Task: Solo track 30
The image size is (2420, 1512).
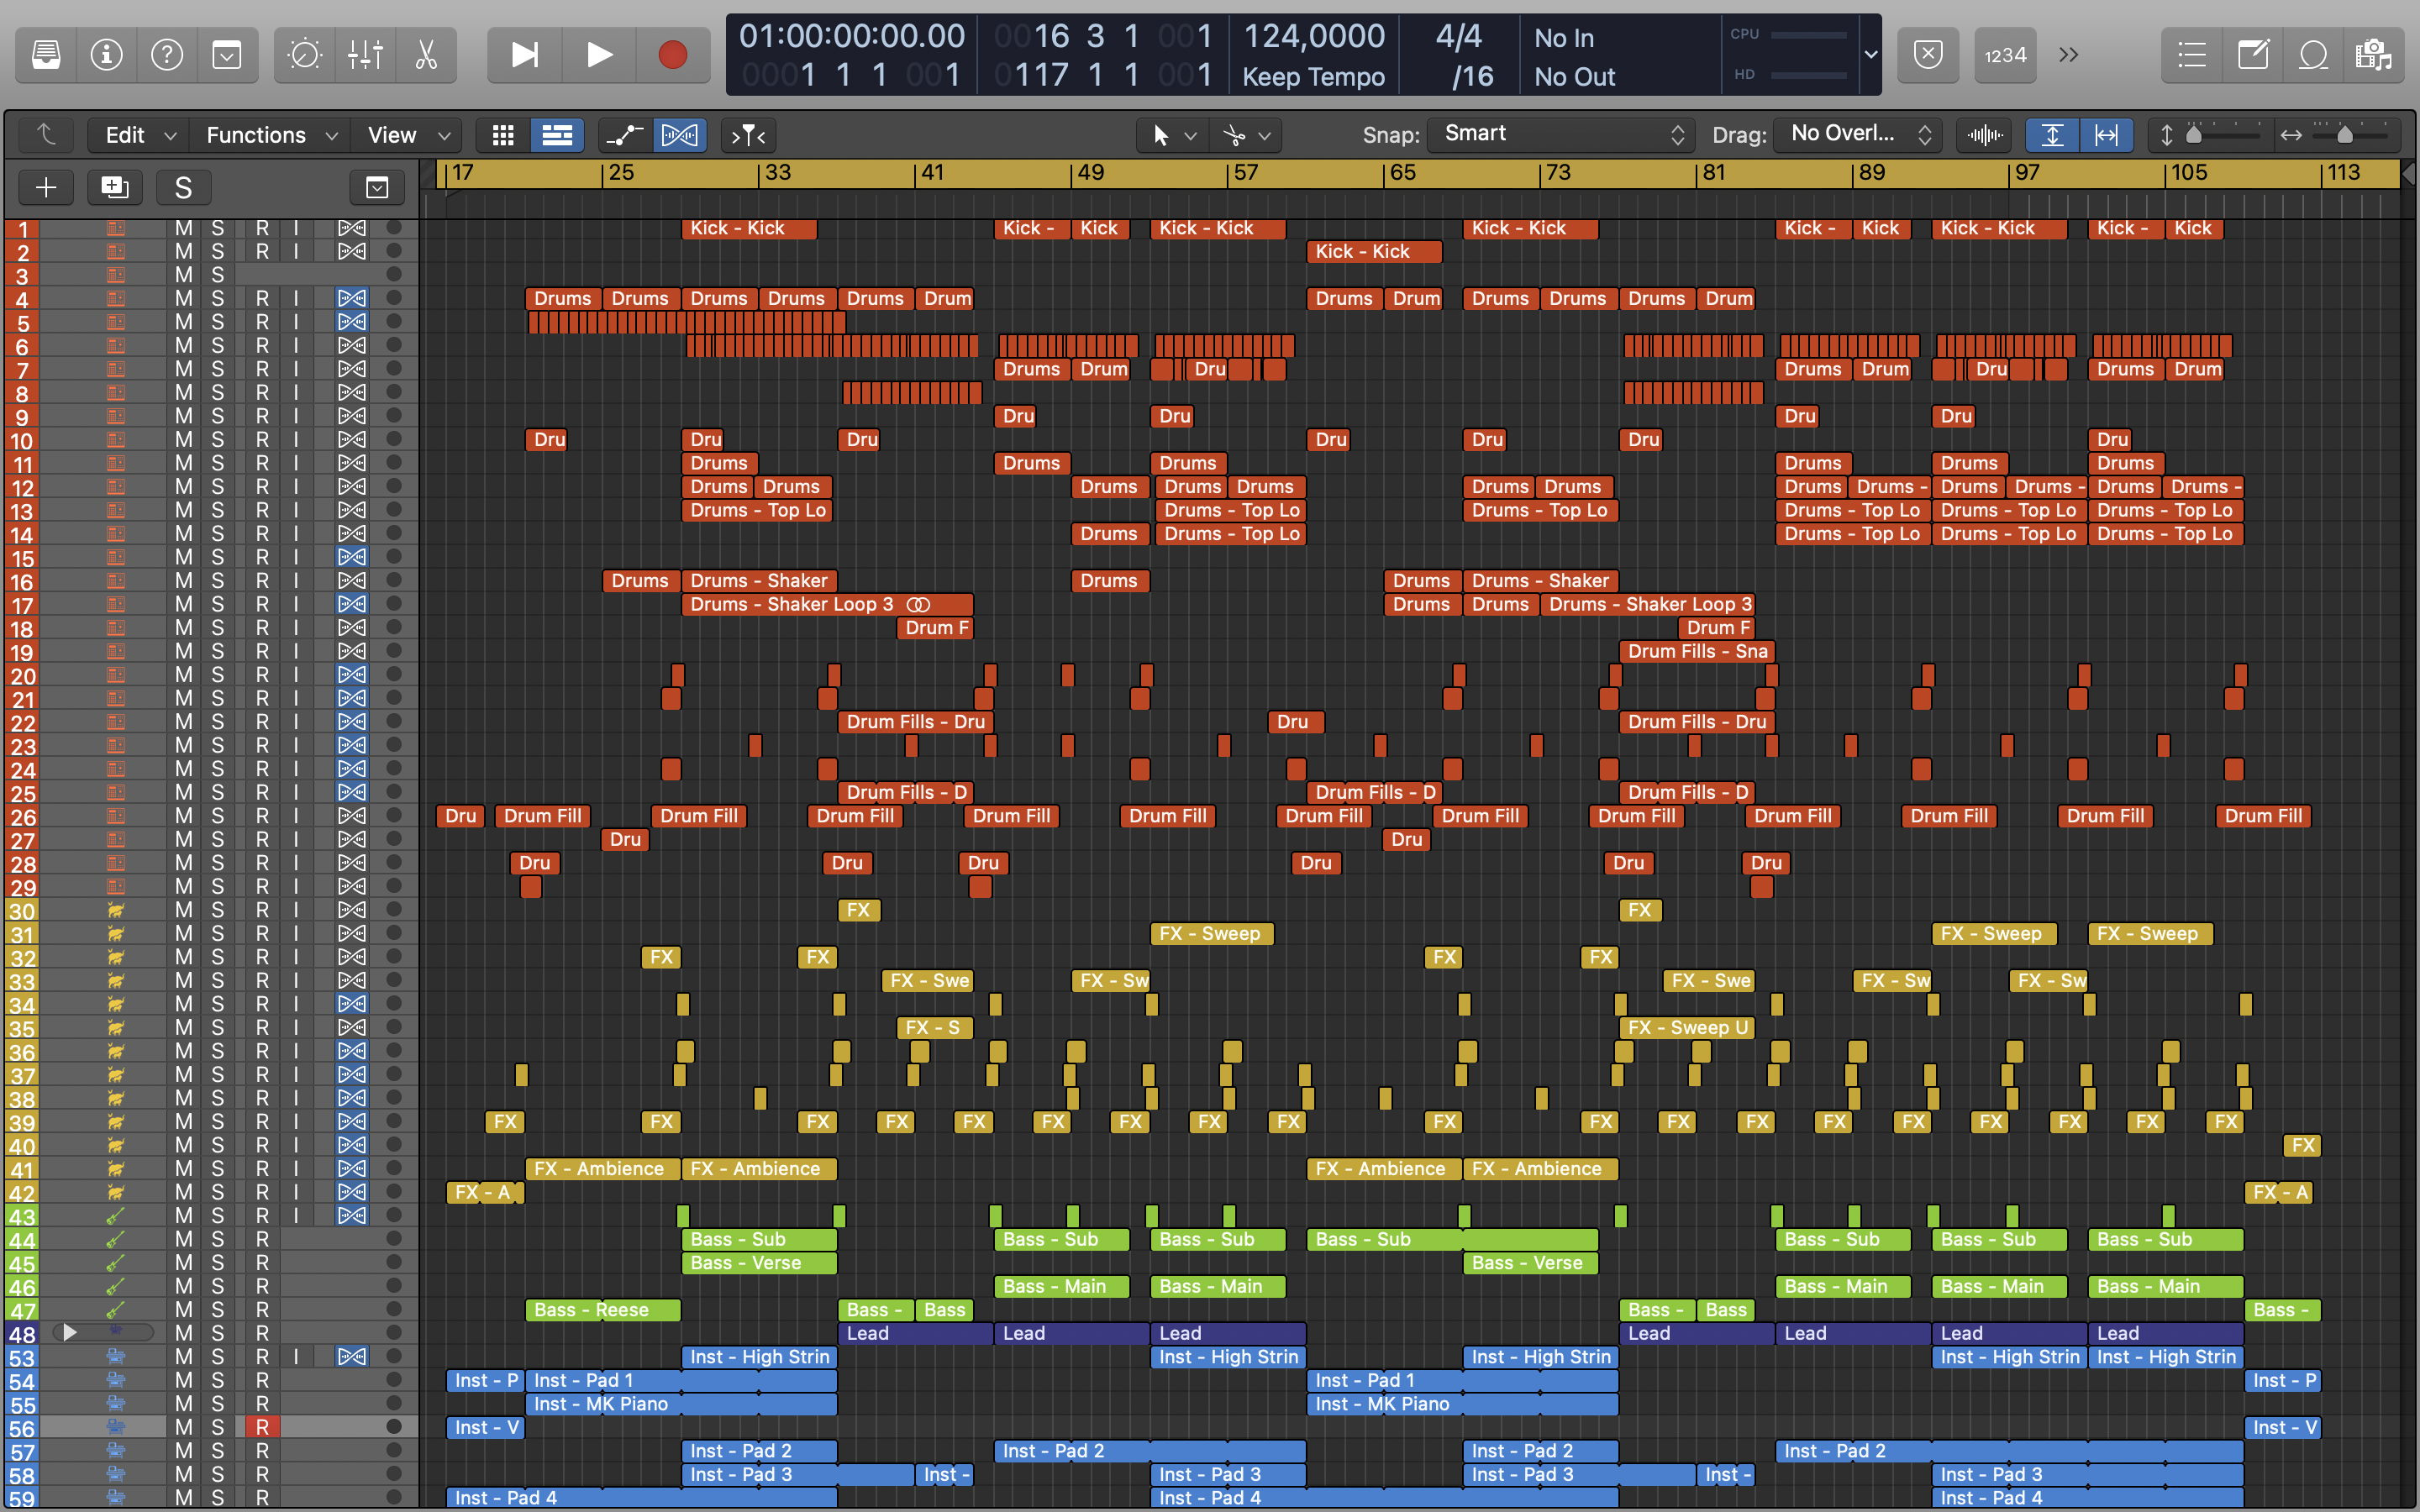Action: 217,910
